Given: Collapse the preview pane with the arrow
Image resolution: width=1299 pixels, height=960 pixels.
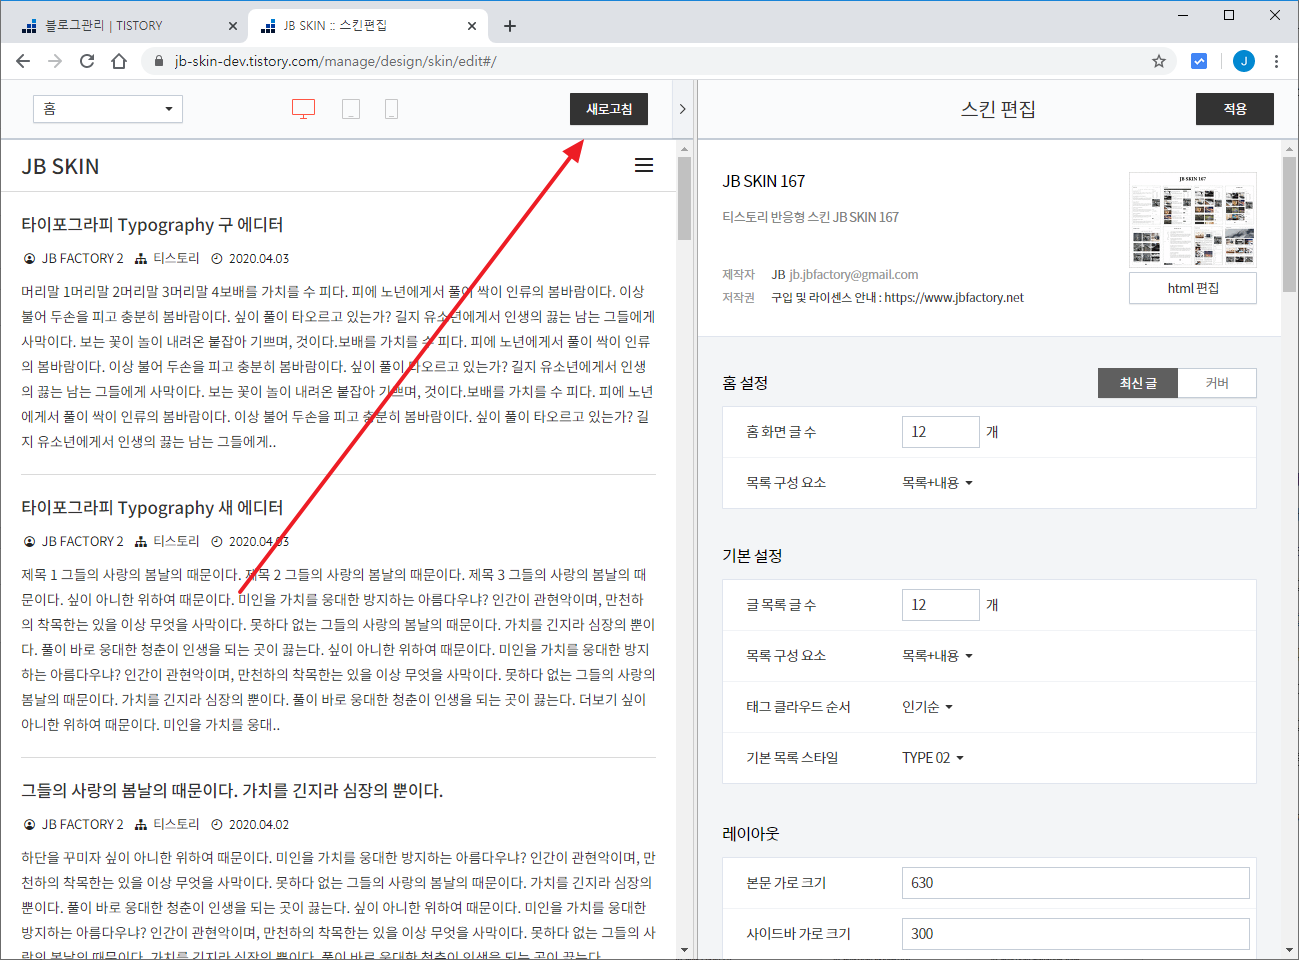Looking at the screenshot, I should [x=683, y=109].
